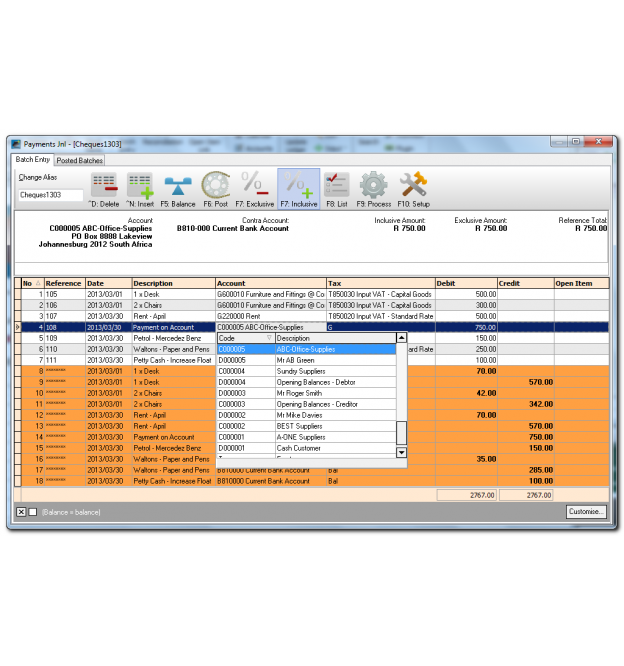
Task: Open the F8 List icon
Action: coord(337,185)
